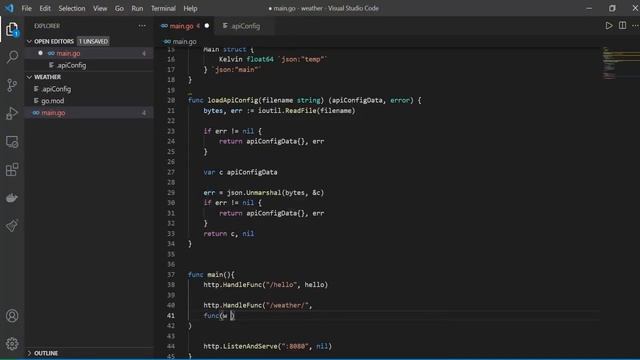Open Run and Debug view icon
The height and width of the screenshot is (360, 640).
click(x=12, y=113)
